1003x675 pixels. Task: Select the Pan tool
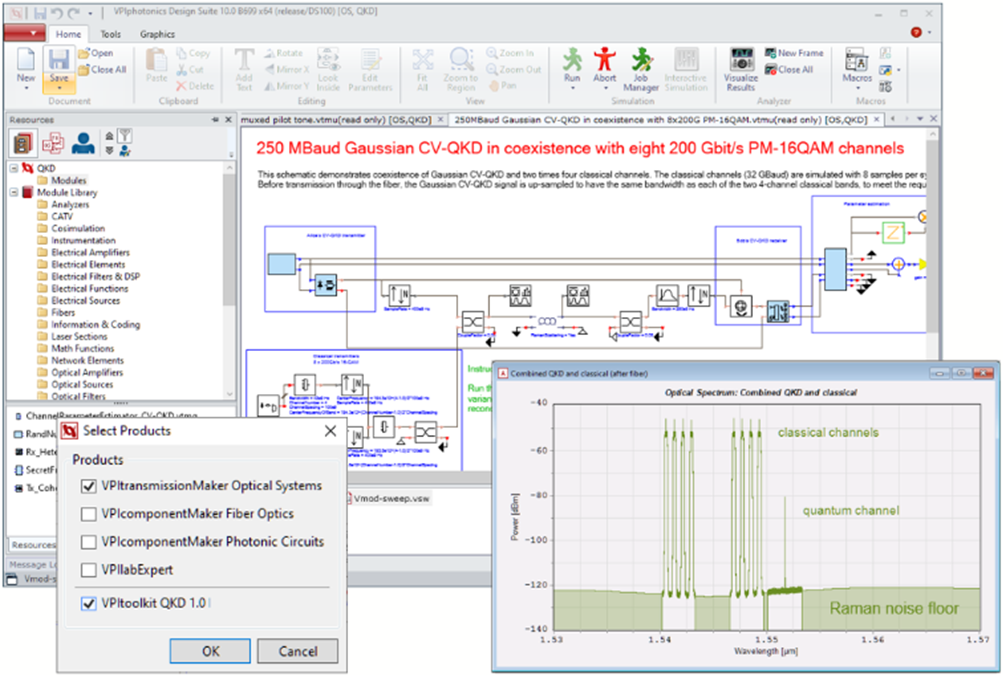pyautogui.click(x=502, y=85)
